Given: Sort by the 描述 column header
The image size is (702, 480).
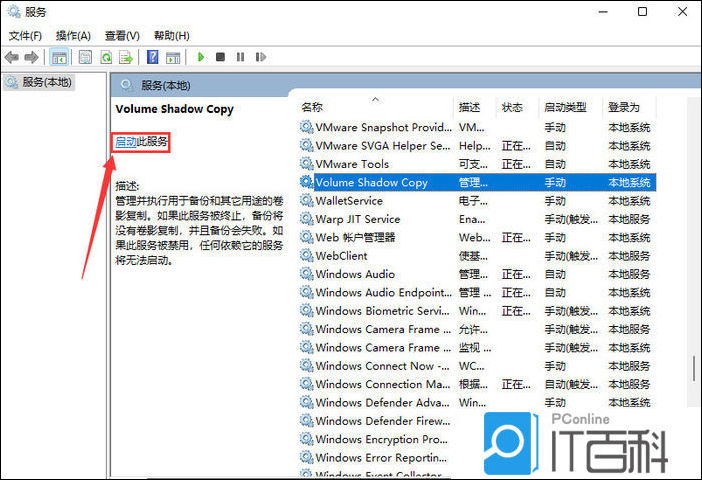Looking at the screenshot, I should (x=469, y=107).
